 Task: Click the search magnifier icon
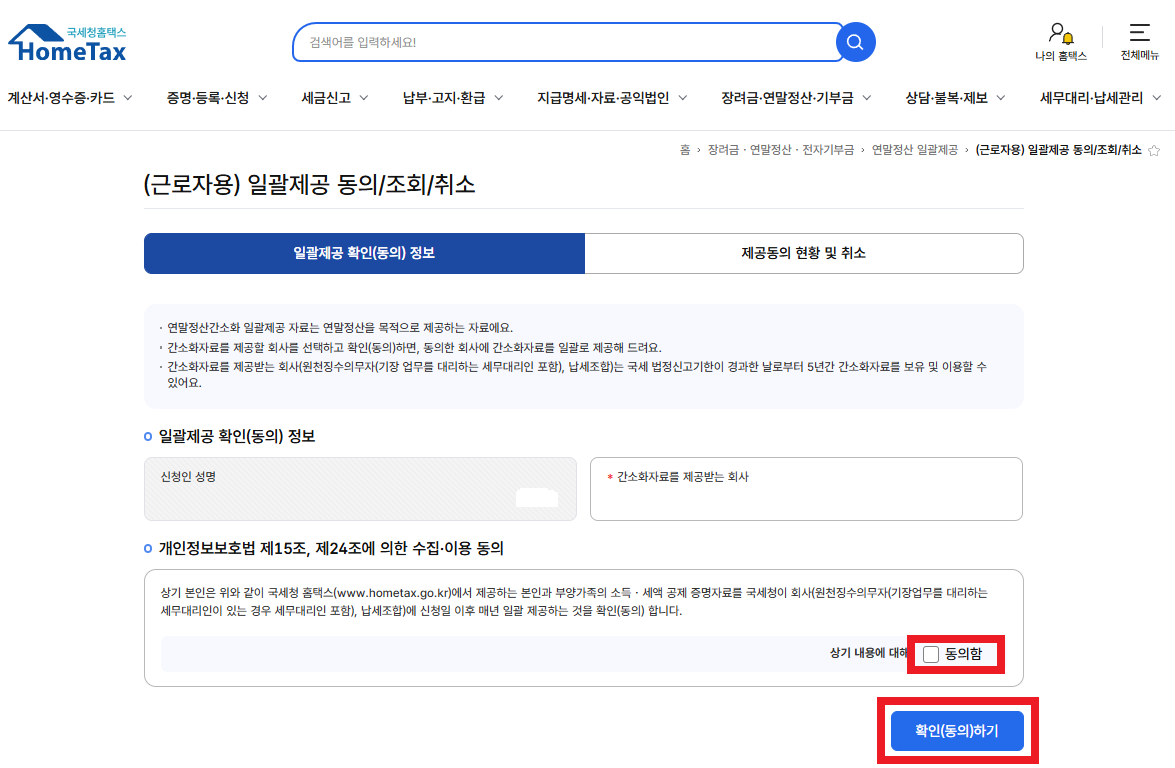pyautogui.click(x=855, y=41)
